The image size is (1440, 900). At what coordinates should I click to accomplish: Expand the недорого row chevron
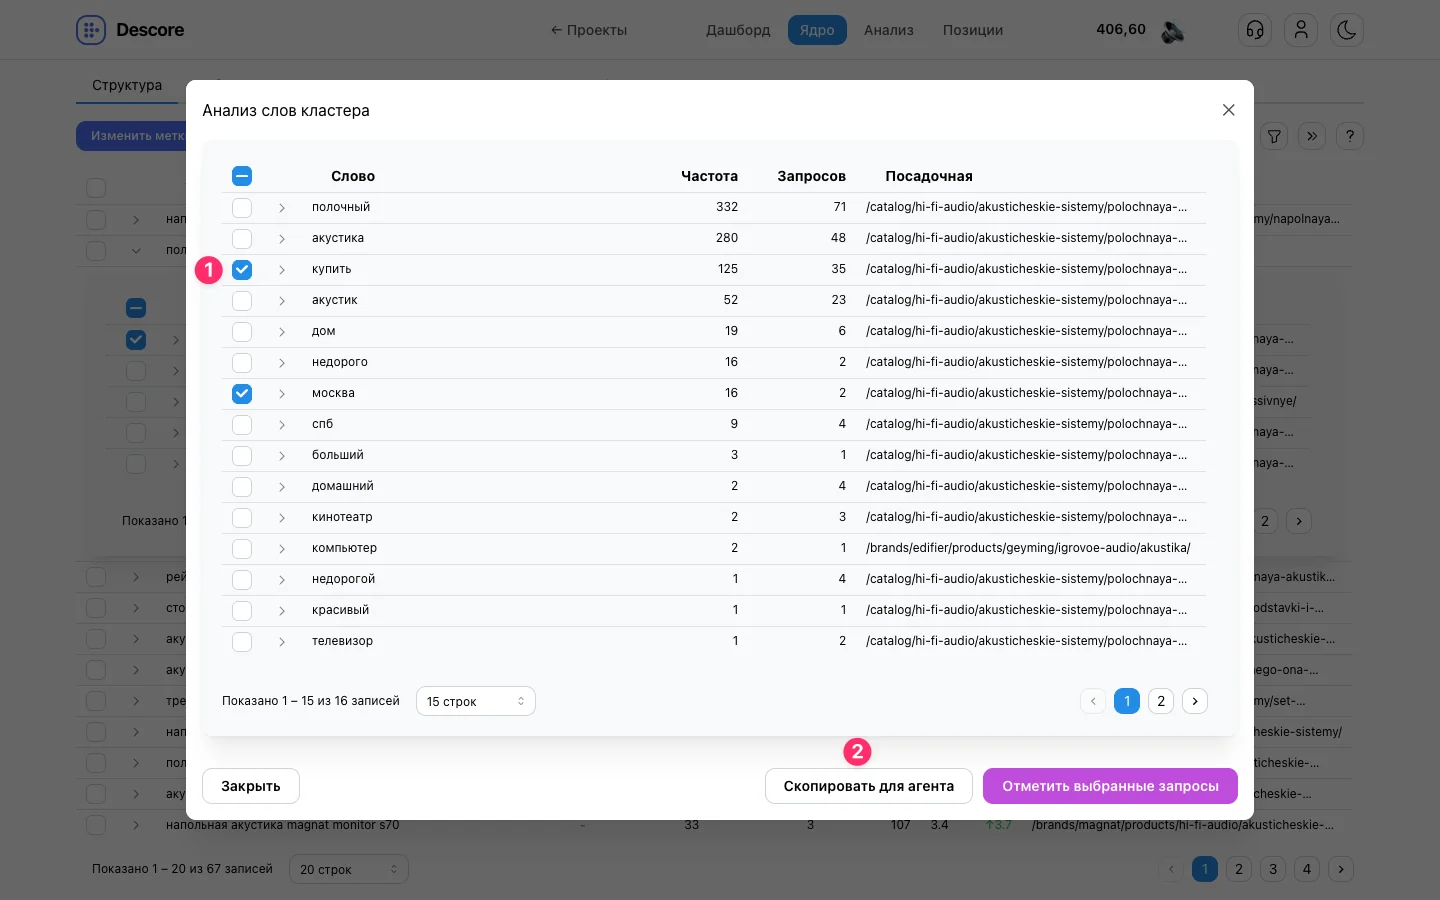(282, 363)
